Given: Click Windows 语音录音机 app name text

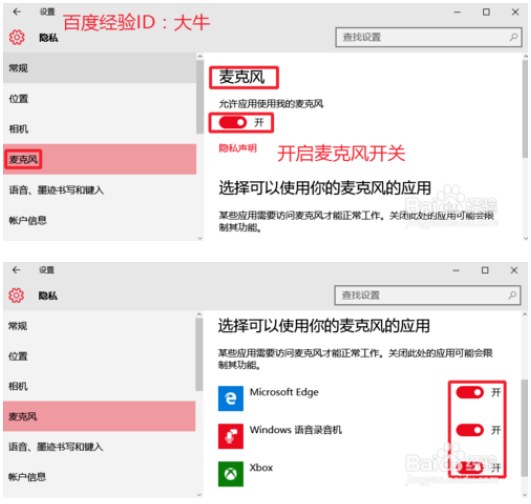Looking at the screenshot, I should coord(296,429).
